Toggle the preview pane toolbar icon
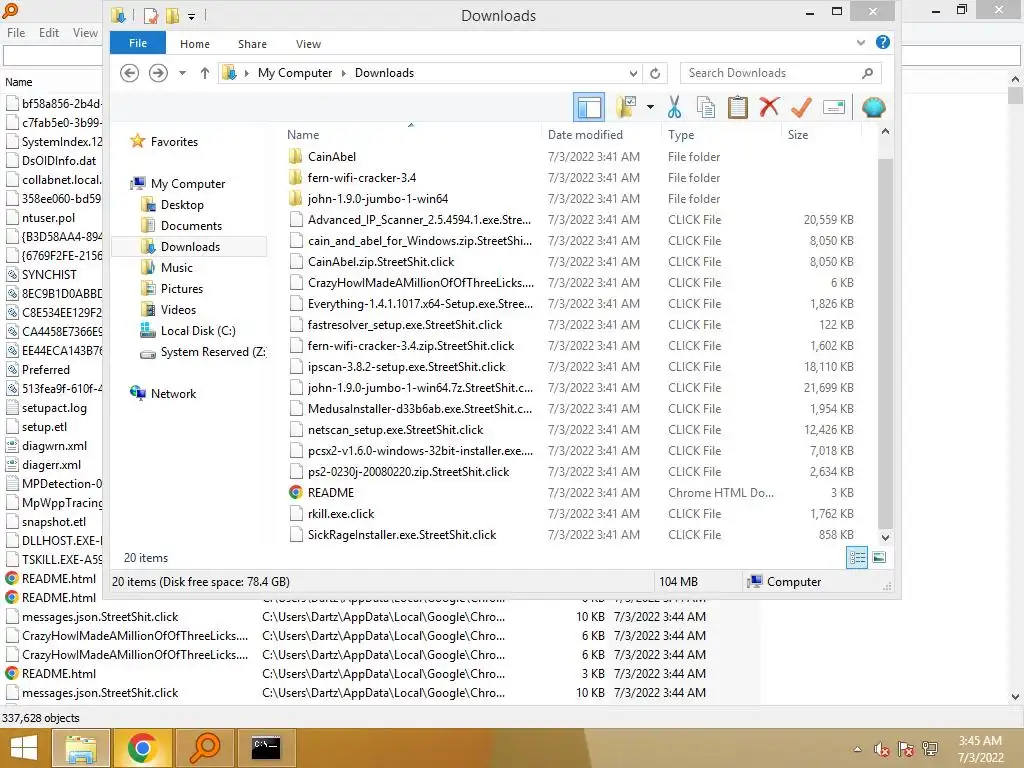Image resolution: width=1024 pixels, height=768 pixels. [588, 107]
